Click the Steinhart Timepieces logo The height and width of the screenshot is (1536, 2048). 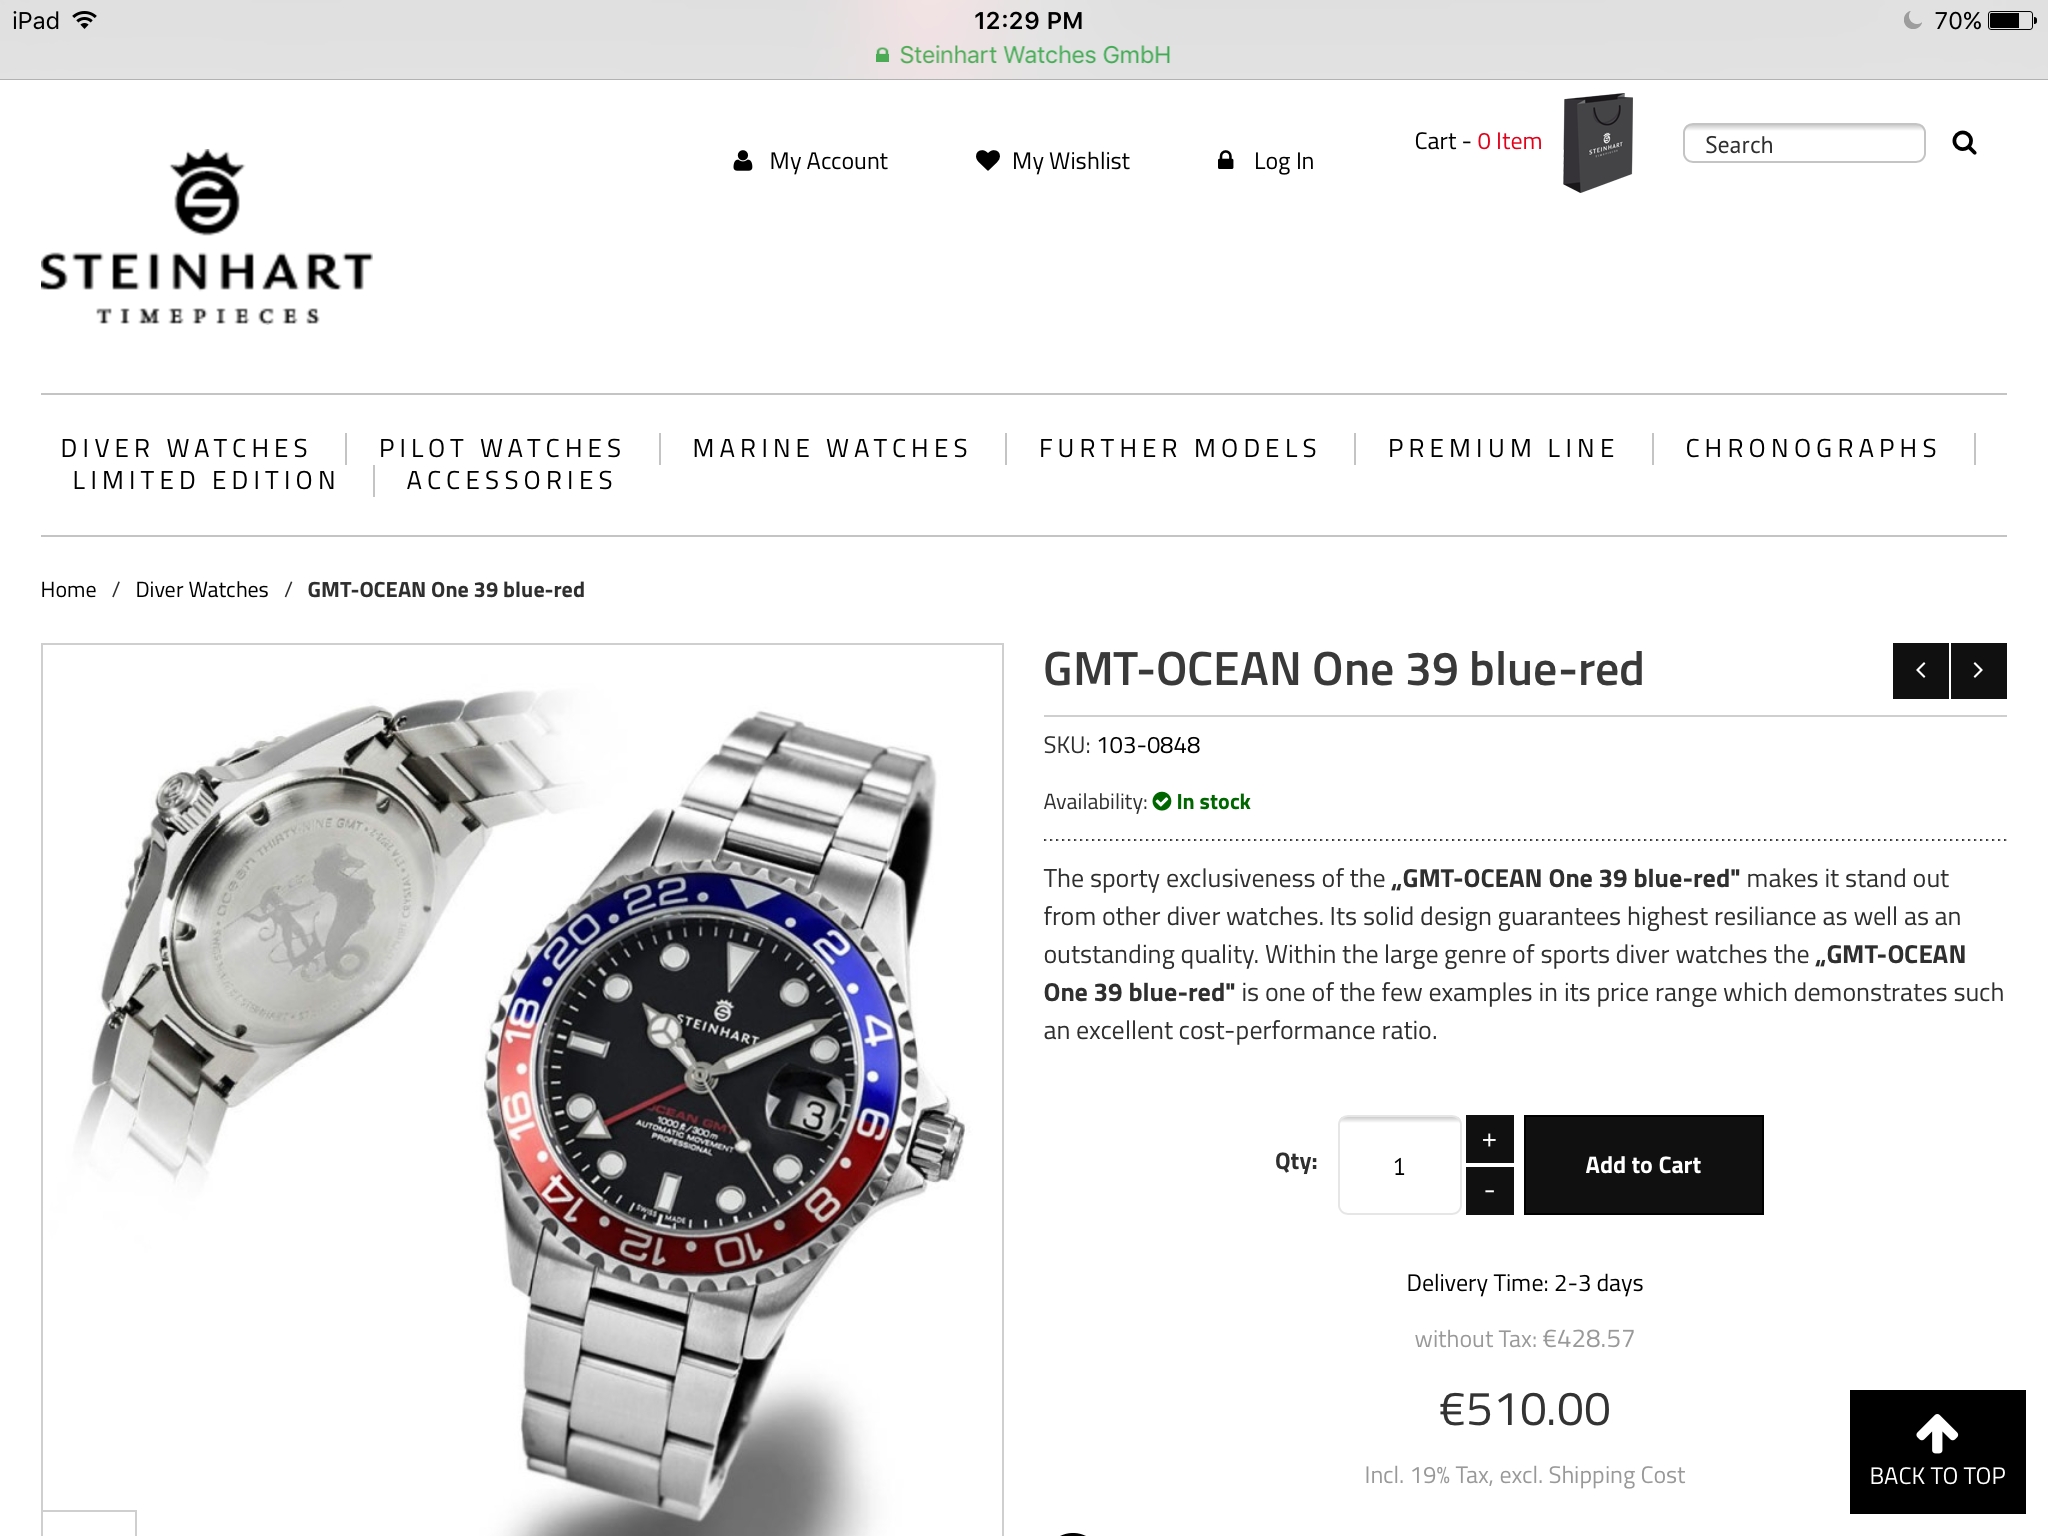206,238
